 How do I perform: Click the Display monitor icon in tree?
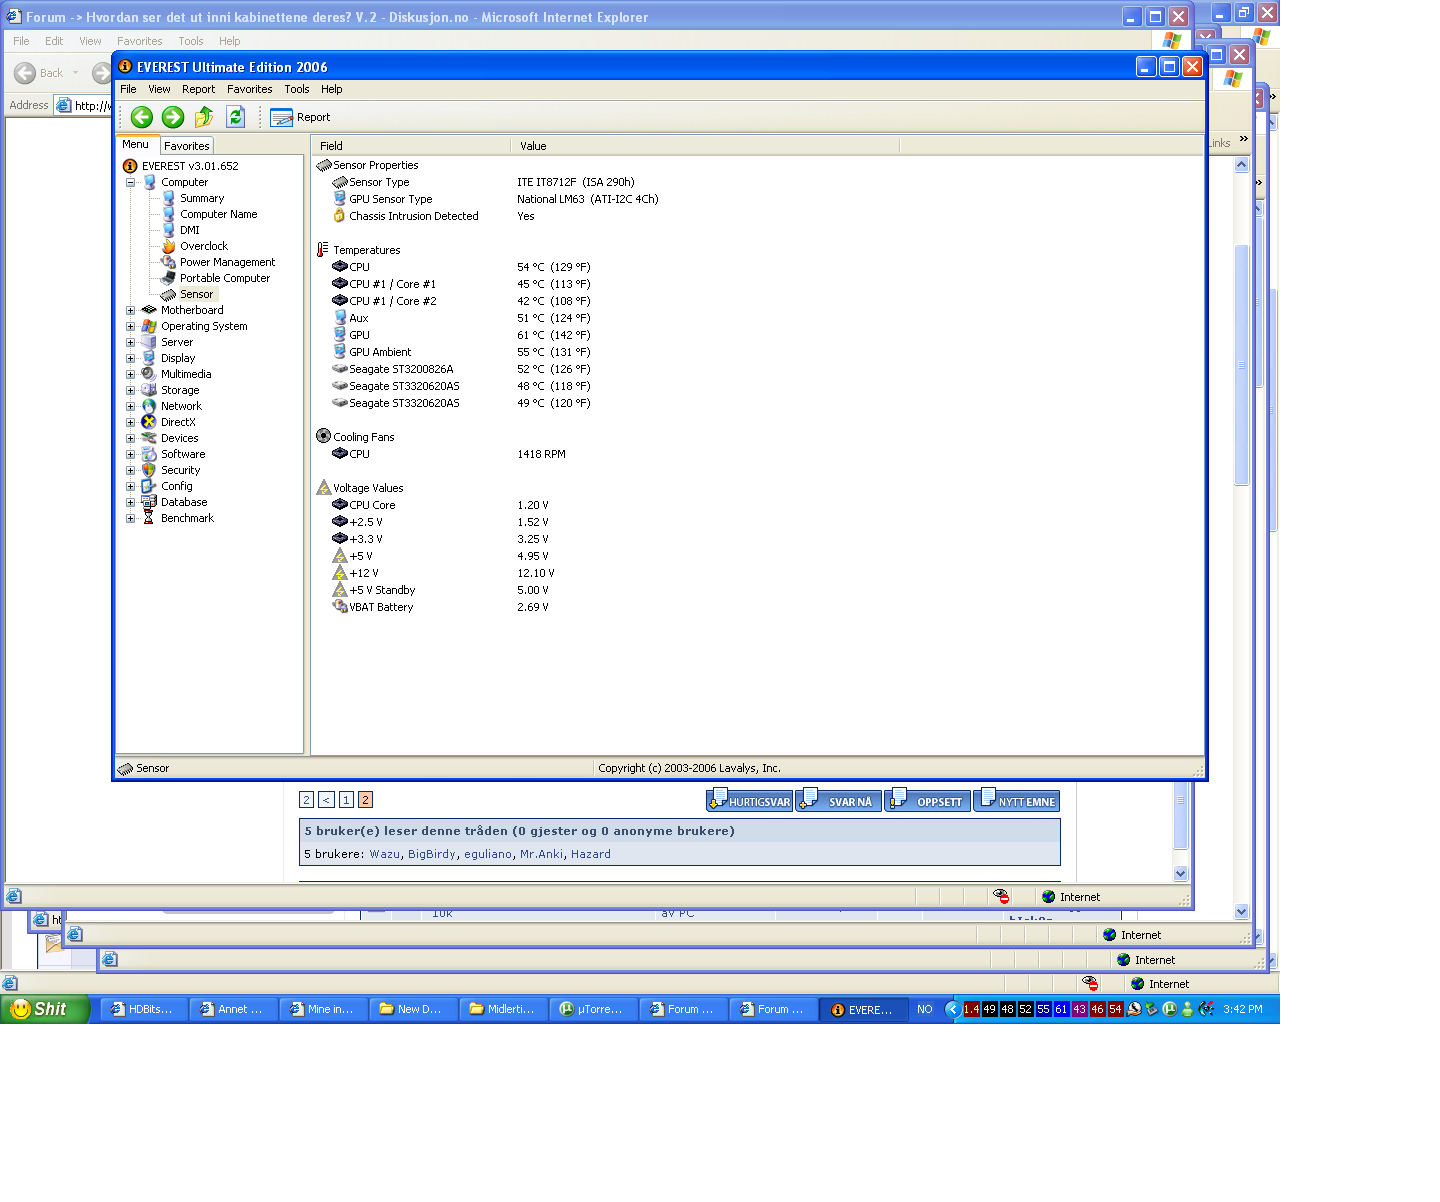point(149,358)
